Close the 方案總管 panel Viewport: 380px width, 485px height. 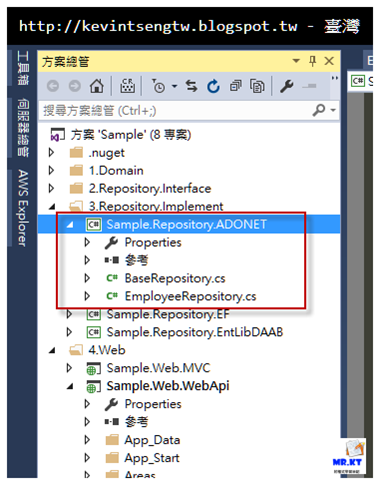(x=329, y=61)
